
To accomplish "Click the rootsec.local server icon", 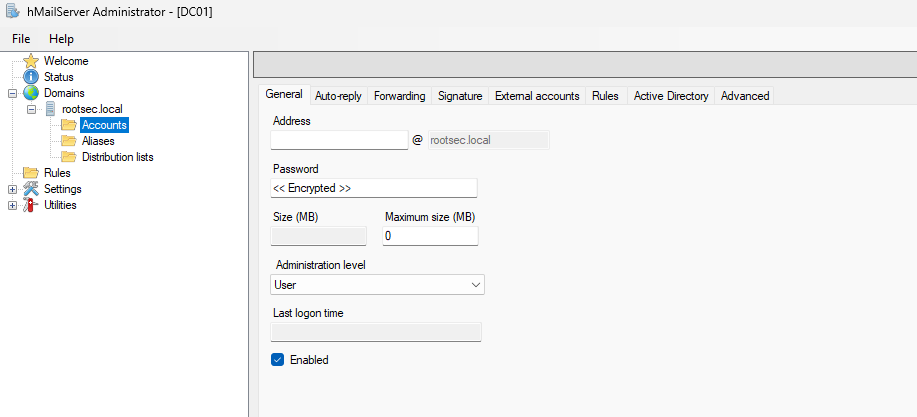I will point(51,109).
